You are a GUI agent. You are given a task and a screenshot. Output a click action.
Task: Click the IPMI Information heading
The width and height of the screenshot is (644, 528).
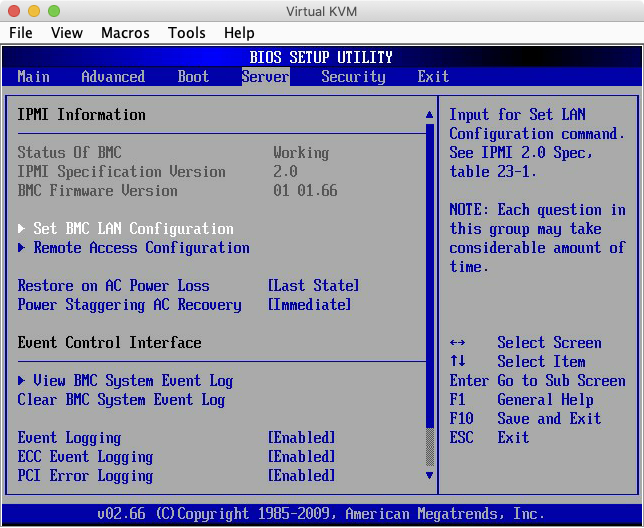coord(81,115)
